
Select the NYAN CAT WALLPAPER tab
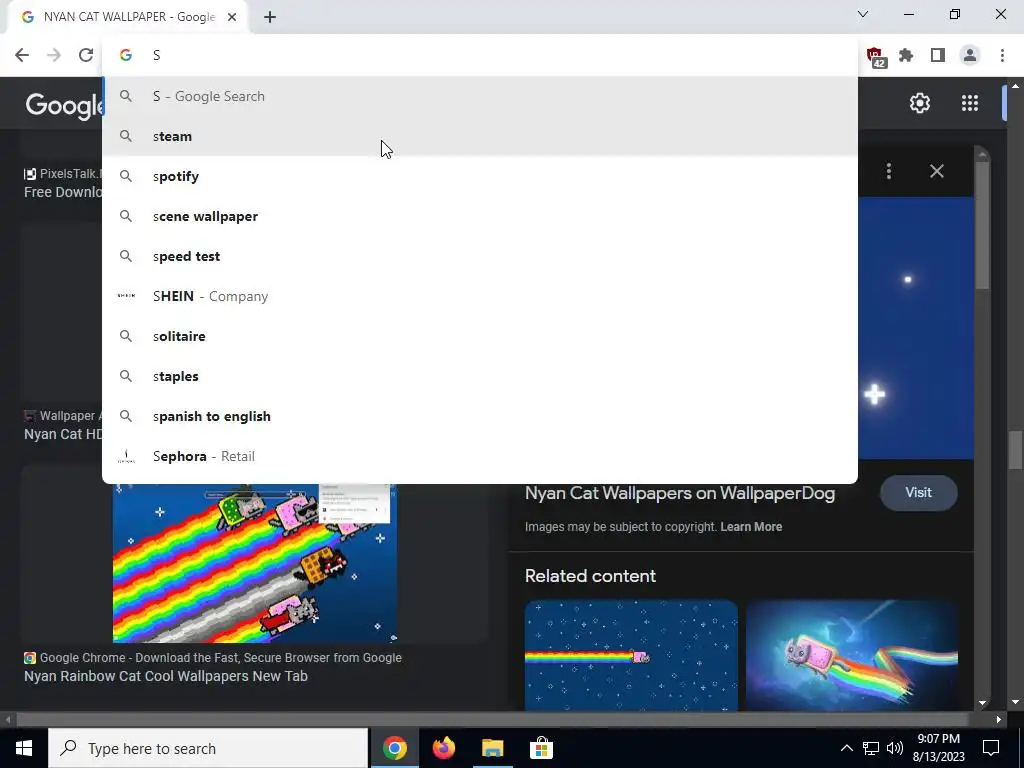point(127,17)
